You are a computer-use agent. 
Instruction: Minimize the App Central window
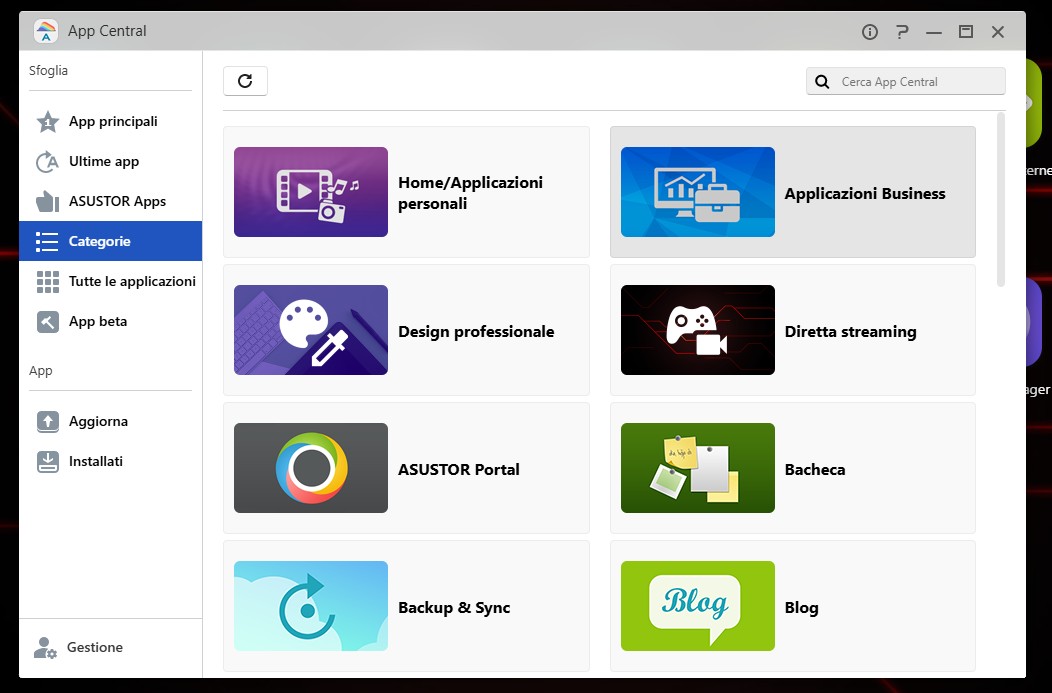[x=934, y=32]
